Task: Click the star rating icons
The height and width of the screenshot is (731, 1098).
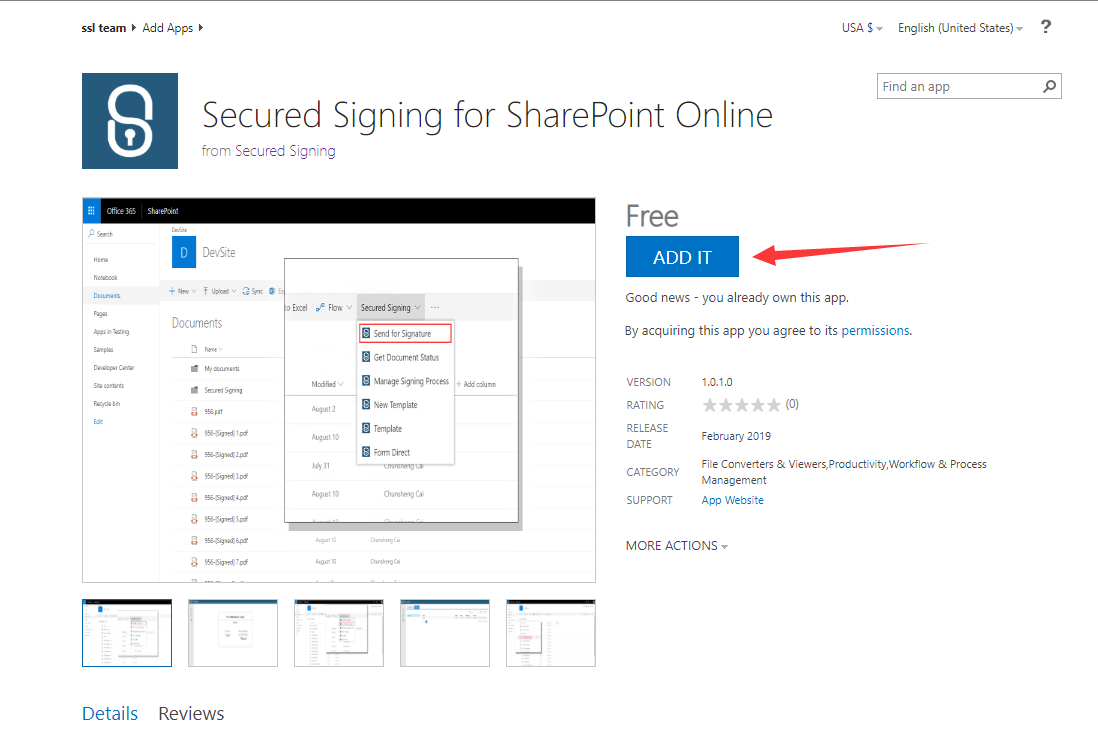Action: (741, 405)
